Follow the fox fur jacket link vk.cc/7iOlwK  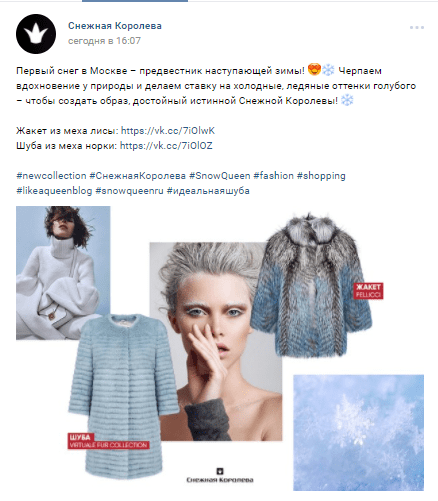tap(168, 130)
